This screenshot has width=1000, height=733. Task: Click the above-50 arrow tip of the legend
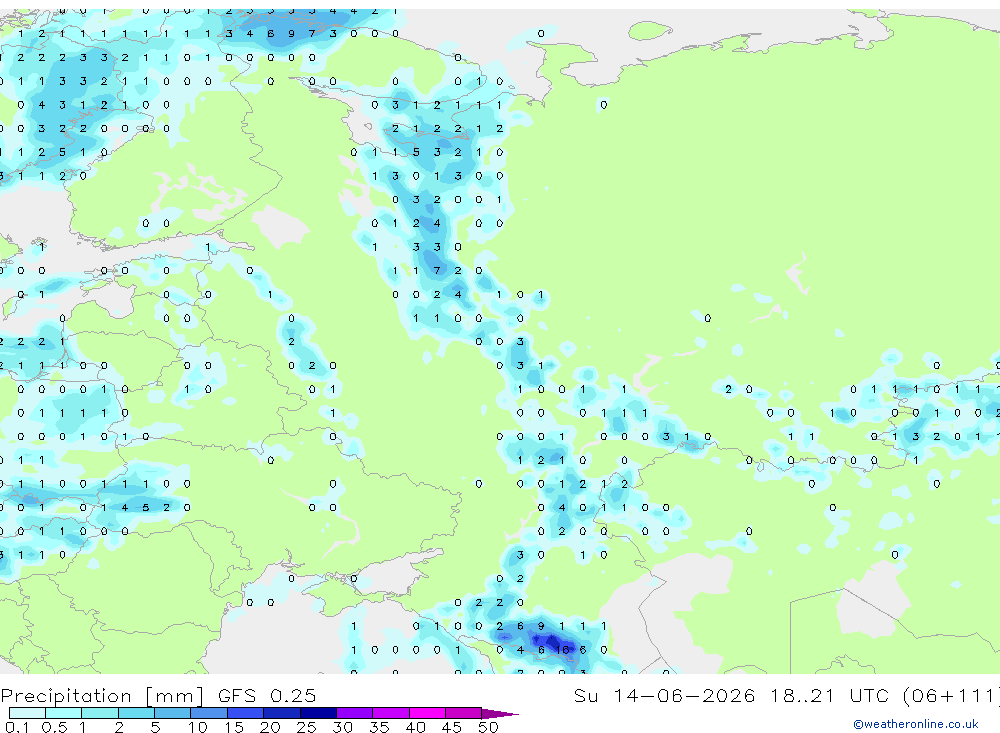point(501,714)
